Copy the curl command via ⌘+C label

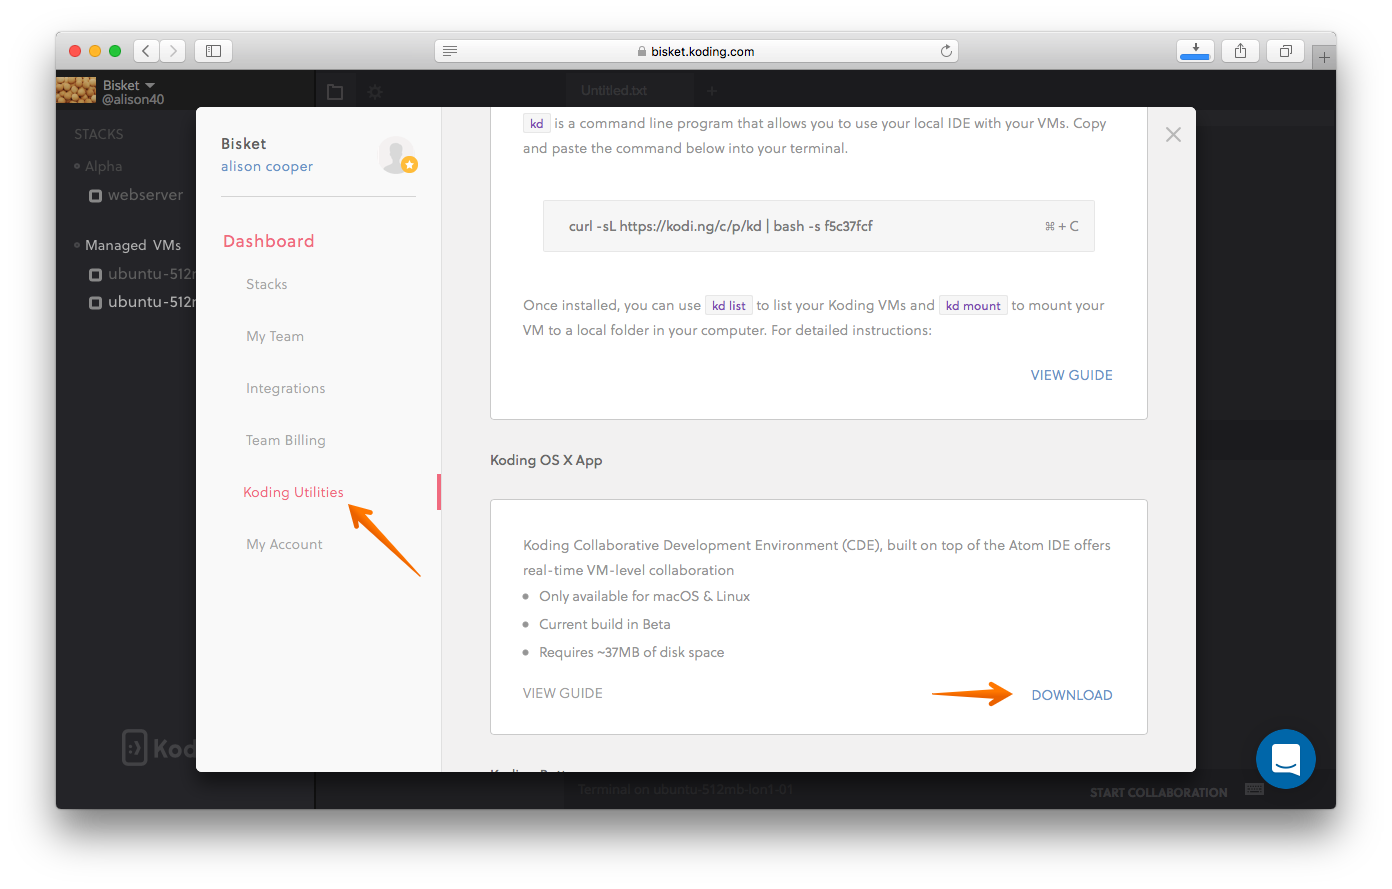[x=1062, y=226]
